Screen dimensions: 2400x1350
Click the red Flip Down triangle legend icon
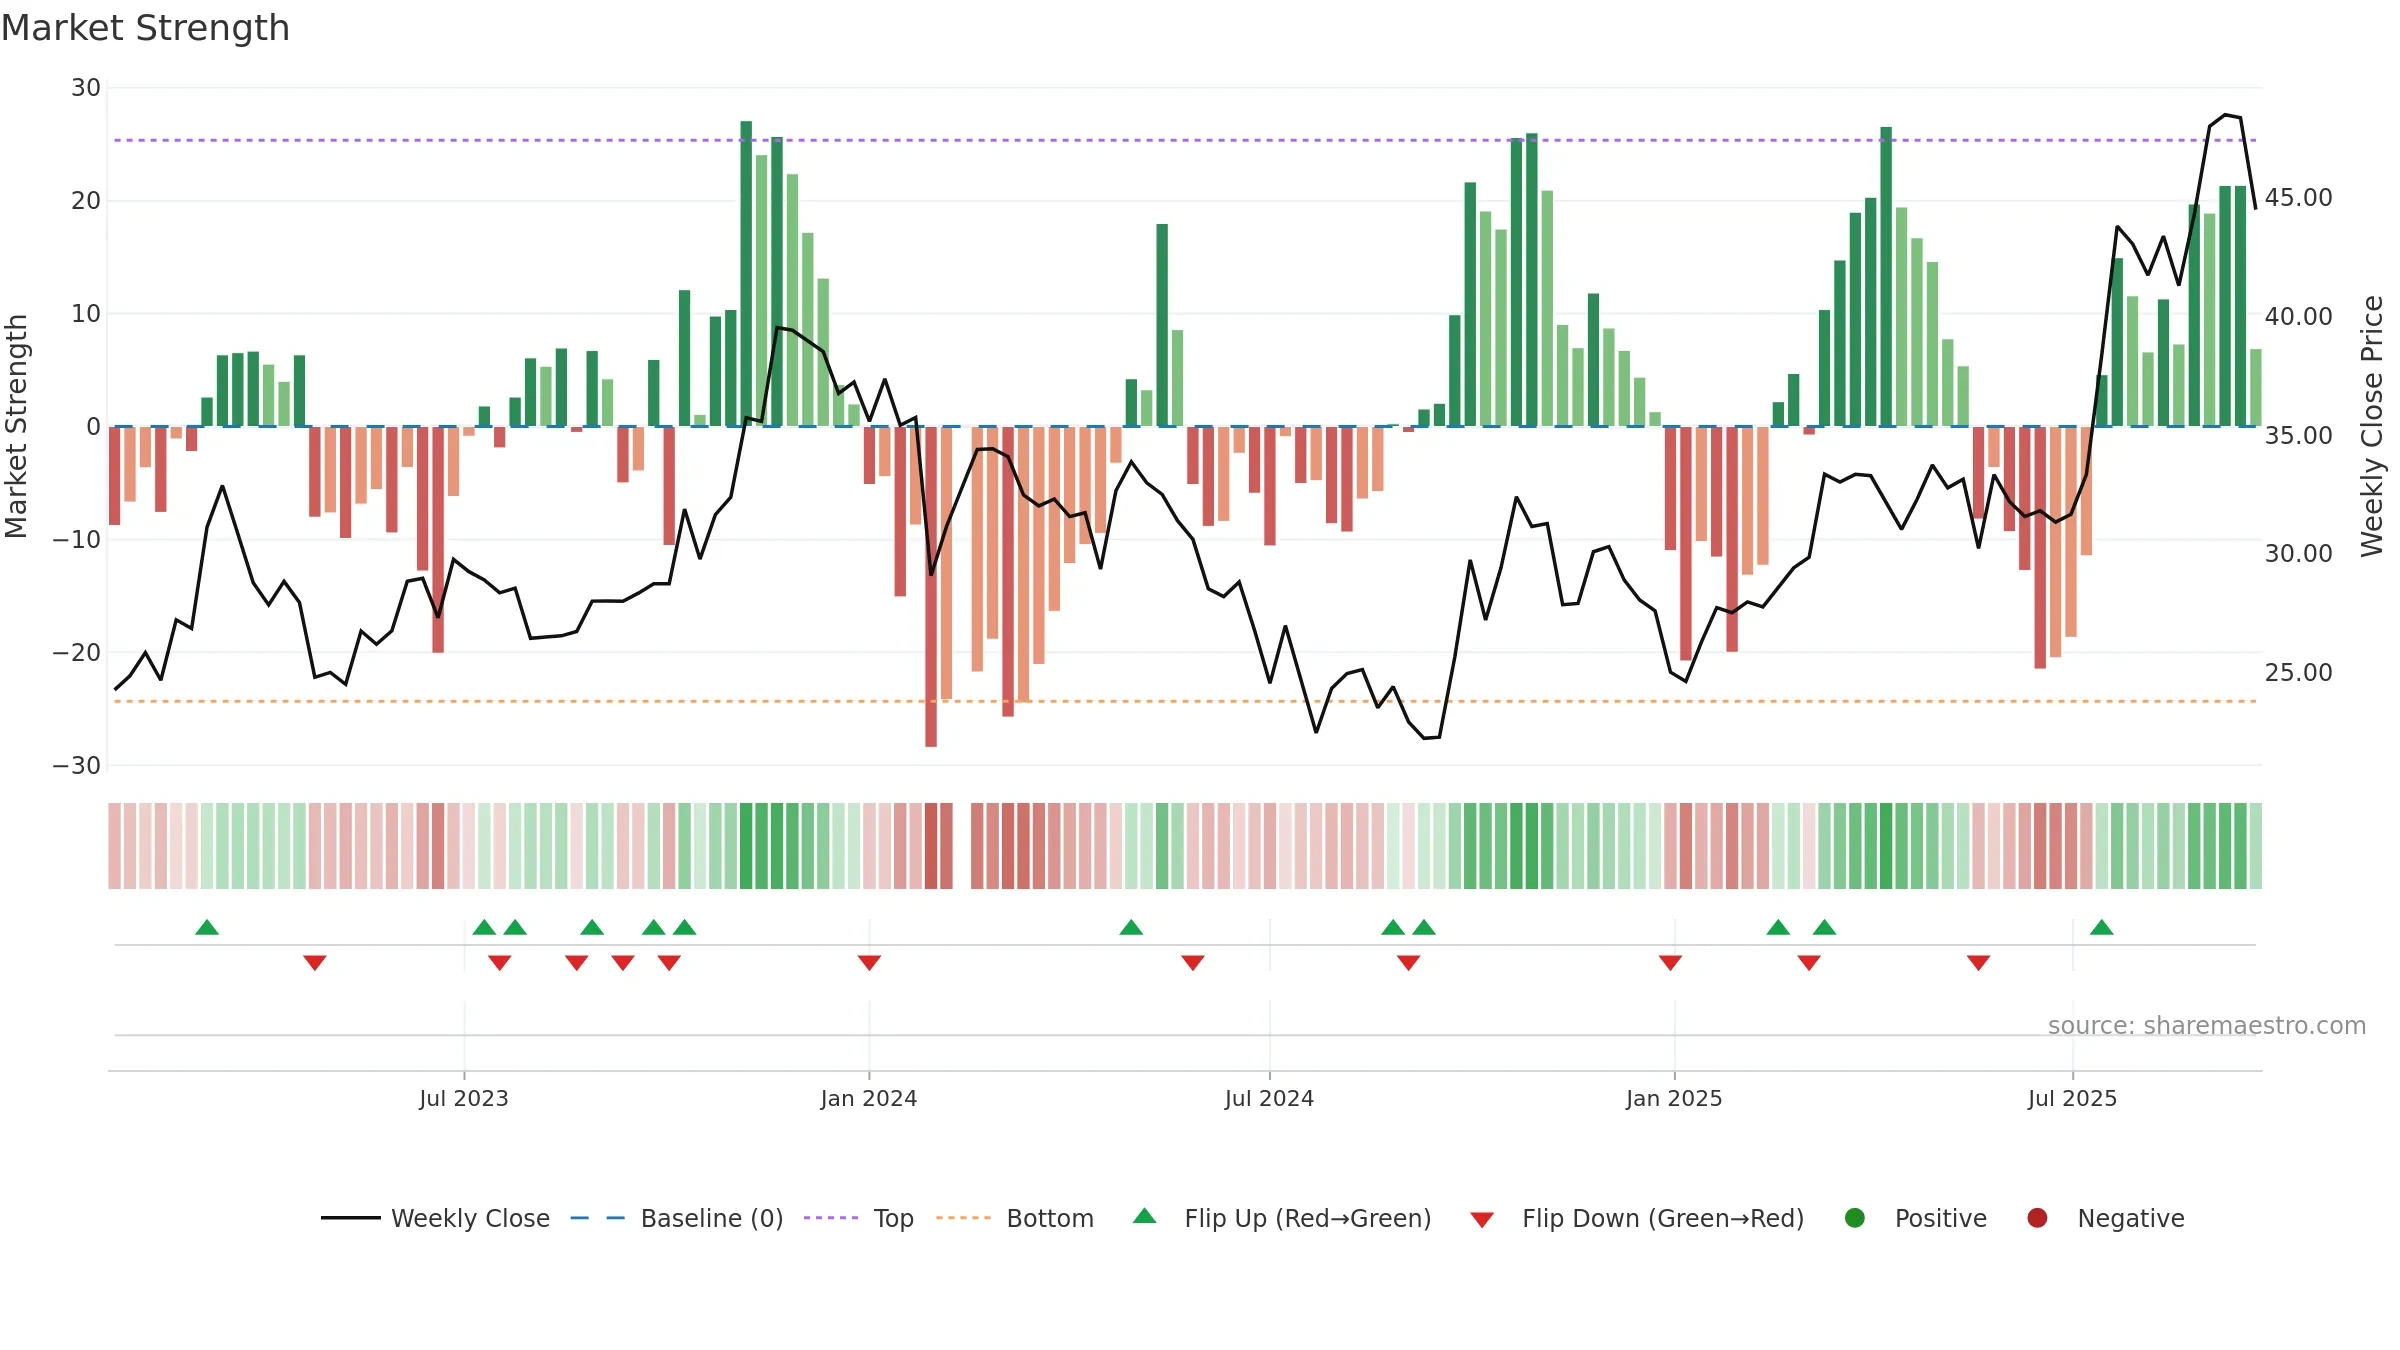pos(1482,1220)
